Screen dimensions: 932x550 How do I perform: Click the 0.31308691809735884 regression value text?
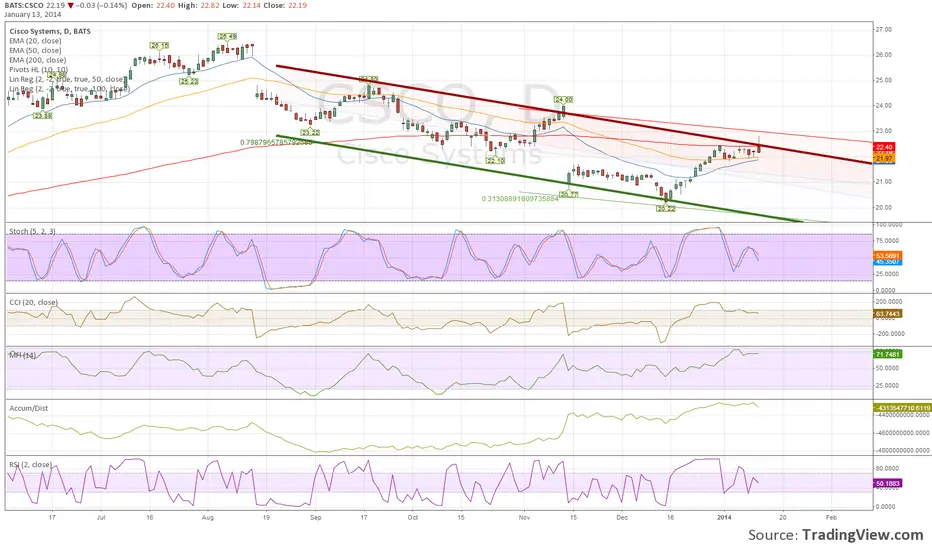[x=520, y=199]
